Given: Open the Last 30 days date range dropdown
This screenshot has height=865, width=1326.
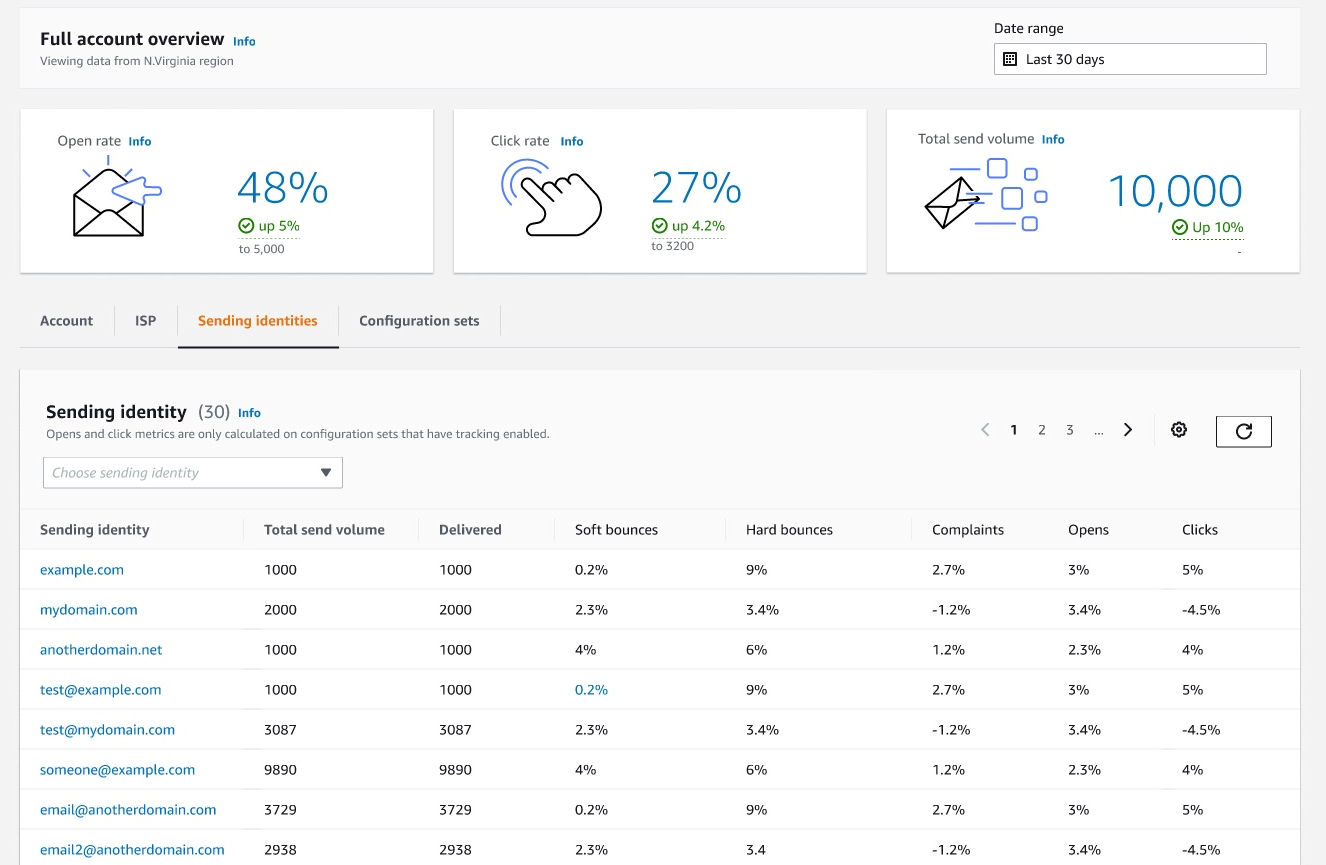Looking at the screenshot, I should [1130, 59].
